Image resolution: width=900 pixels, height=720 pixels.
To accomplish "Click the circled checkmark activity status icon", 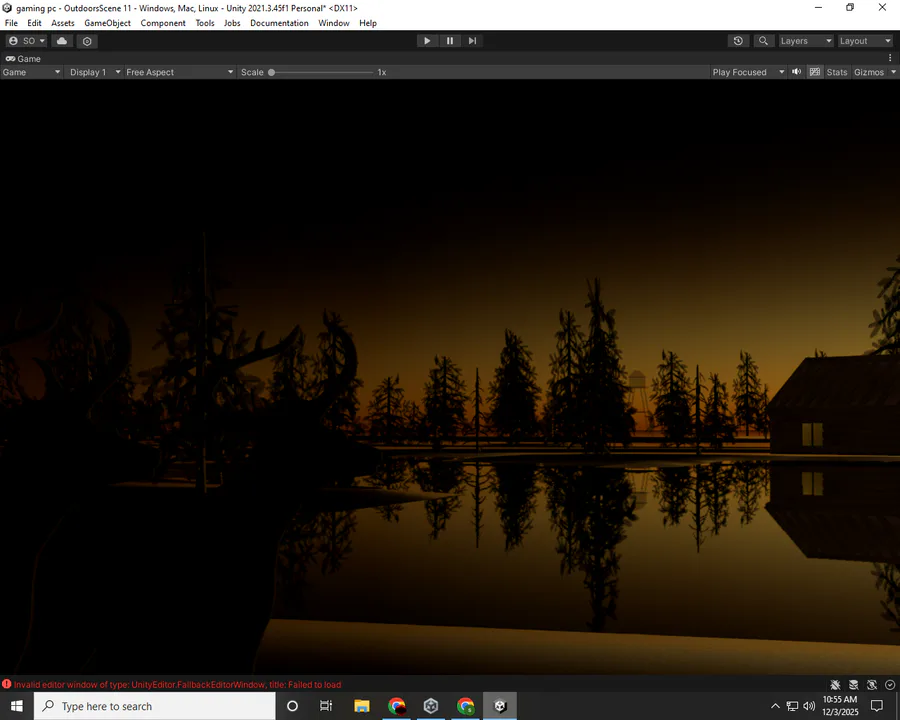I will [x=890, y=684].
